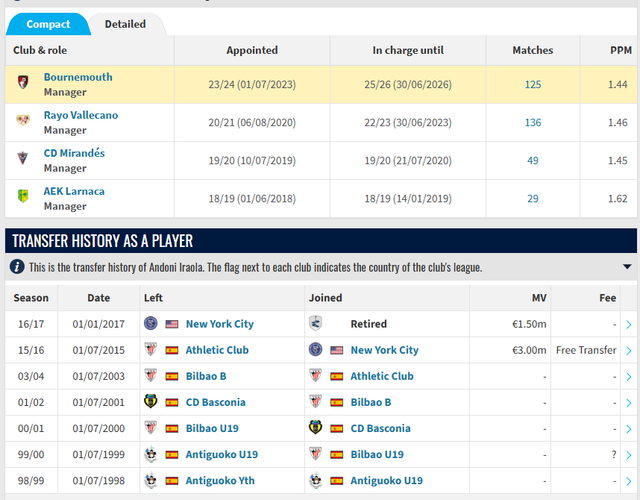Click New York City crest in 15/16 Joined column

click(x=316, y=349)
